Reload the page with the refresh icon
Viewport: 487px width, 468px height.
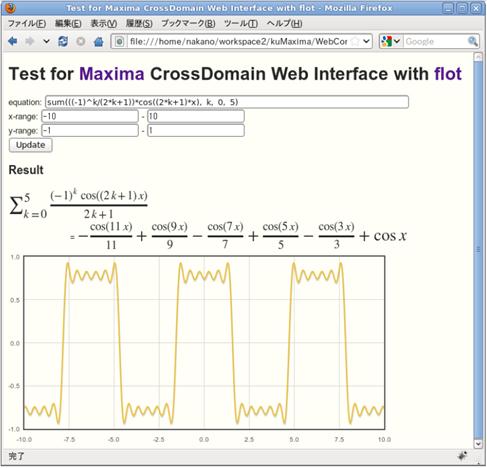coord(63,41)
